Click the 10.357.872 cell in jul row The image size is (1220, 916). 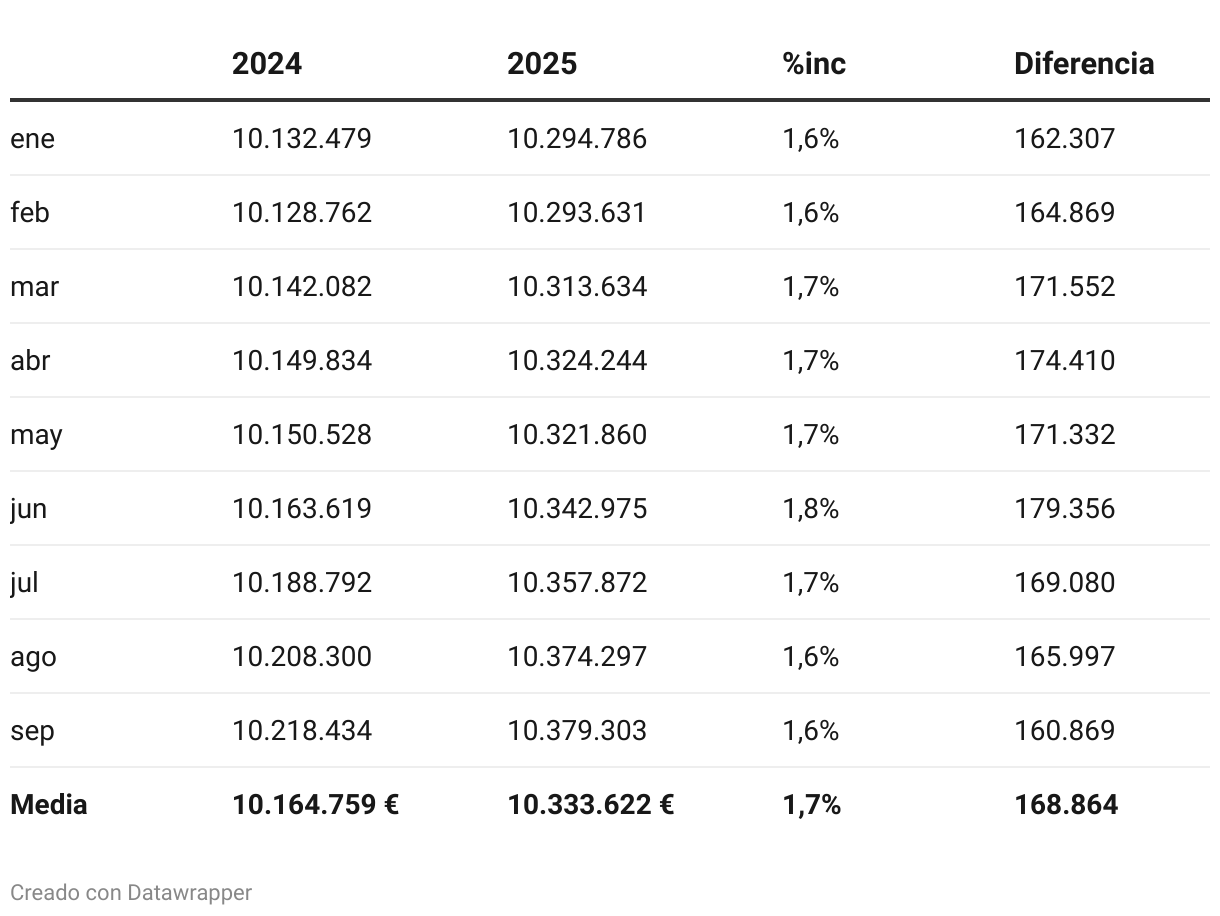click(x=576, y=583)
